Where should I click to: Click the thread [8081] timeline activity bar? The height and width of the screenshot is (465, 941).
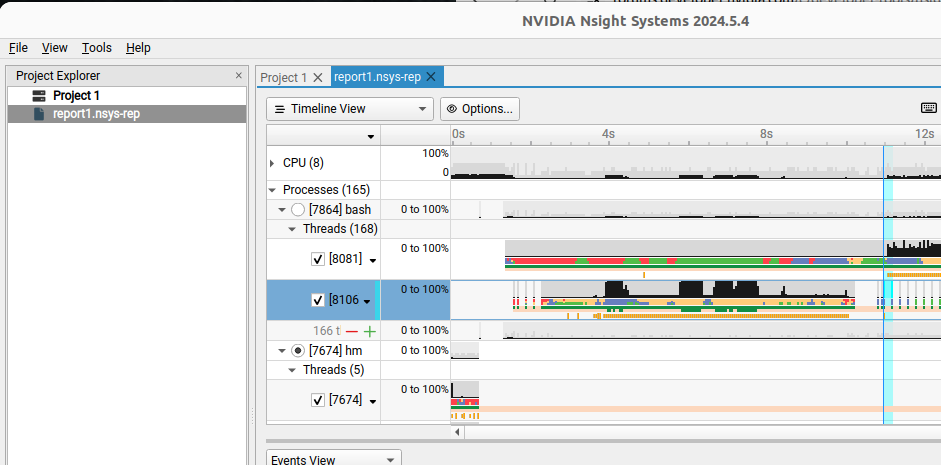[723, 262]
